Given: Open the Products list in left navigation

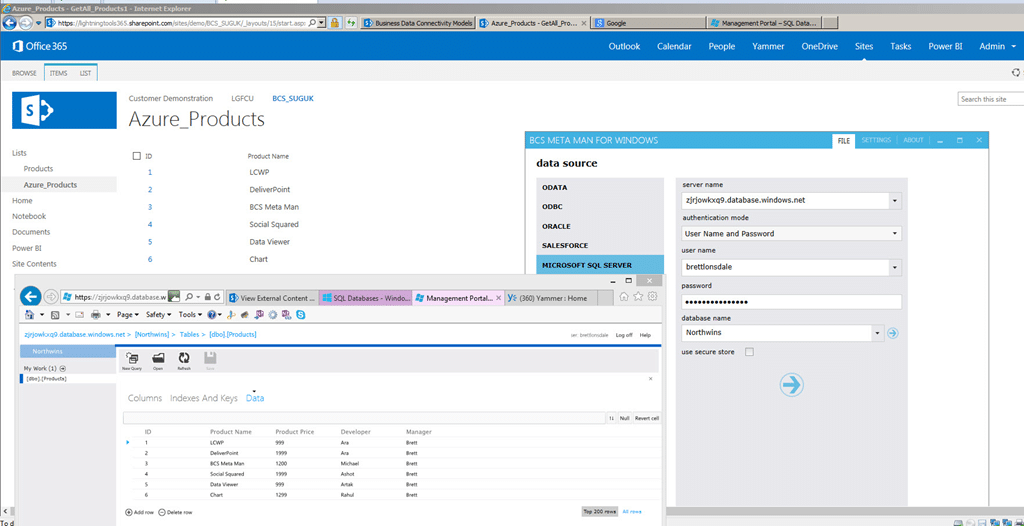Looking at the screenshot, I should point(39,169).
